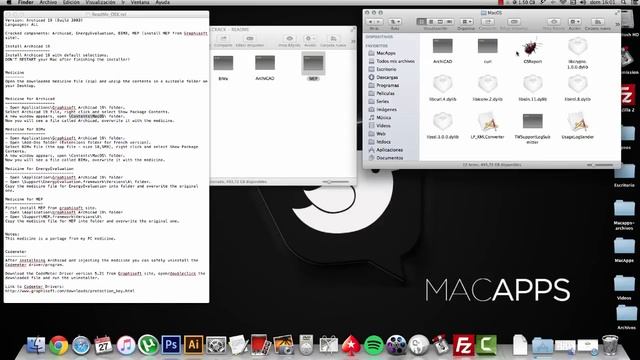Click the protection_key.html link in ReadMe

[x=70, y=291]
